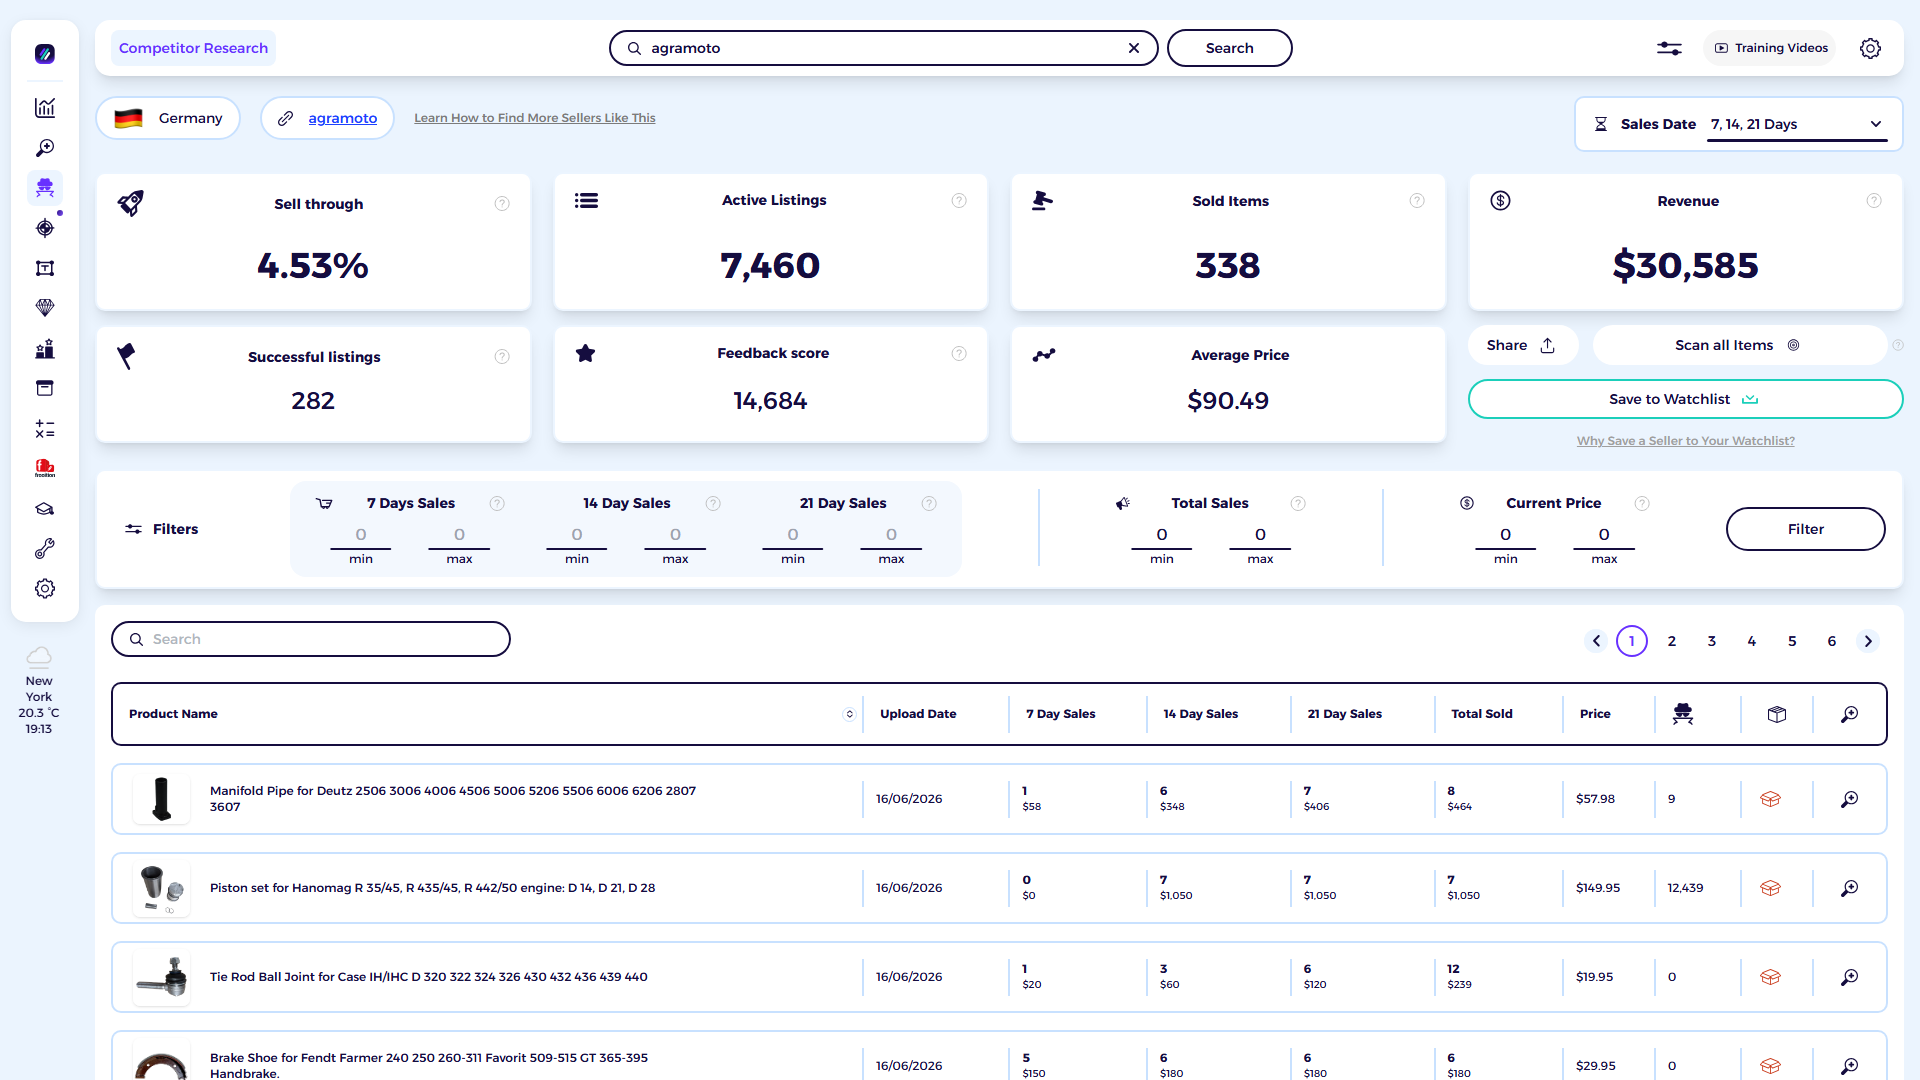Viewport: 1920px width, 1080px height.
Task: Click Total Sales min field
Action: (x=1162, y=535)
